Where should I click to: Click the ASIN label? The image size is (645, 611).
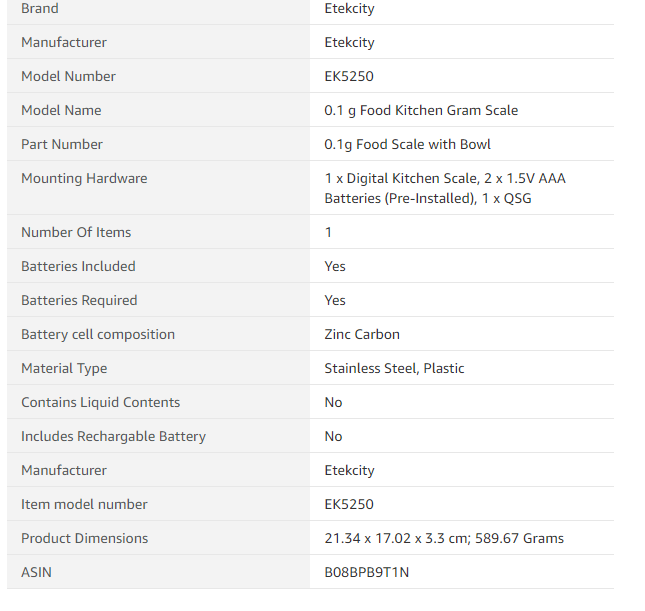[36, 572]
